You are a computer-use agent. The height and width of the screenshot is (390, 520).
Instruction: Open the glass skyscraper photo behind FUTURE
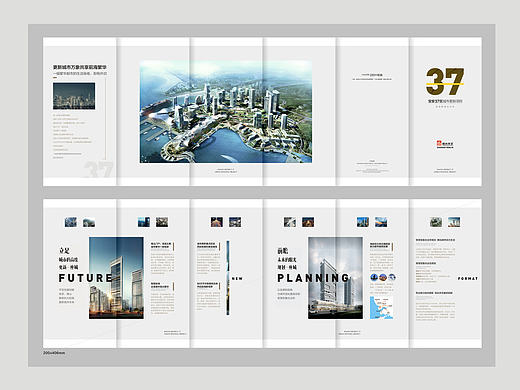click(116, 278)
